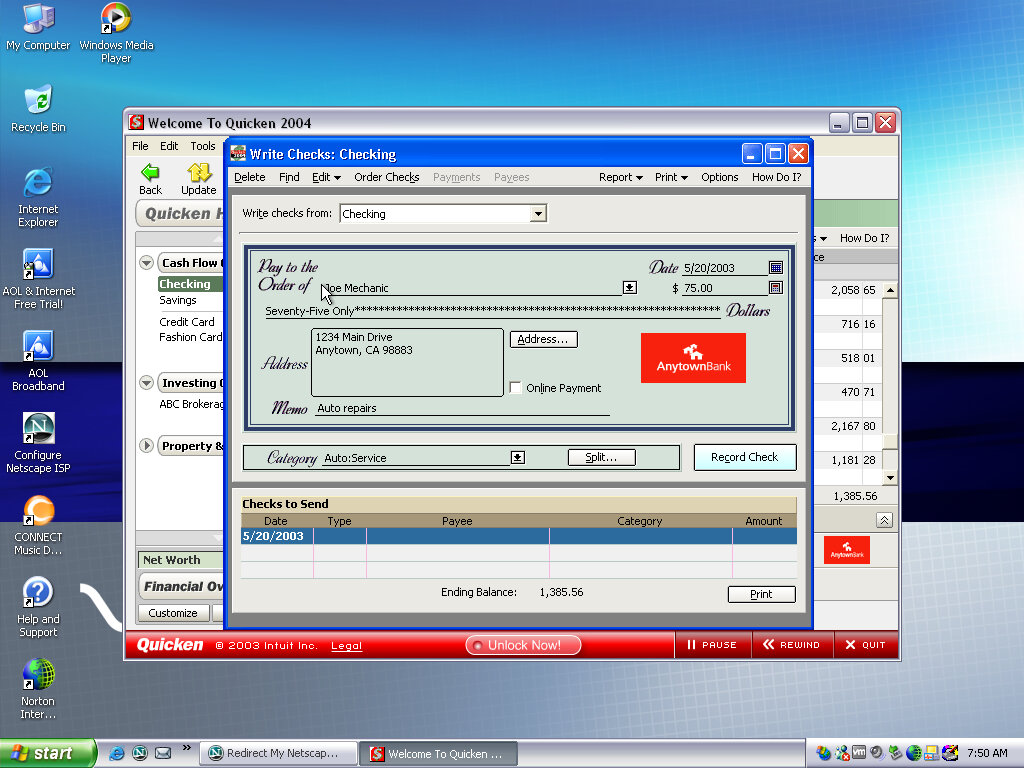Click the Memo field with Auto repairs
This screenshot has width=1024, height=768.
click(x=462, y=408)
